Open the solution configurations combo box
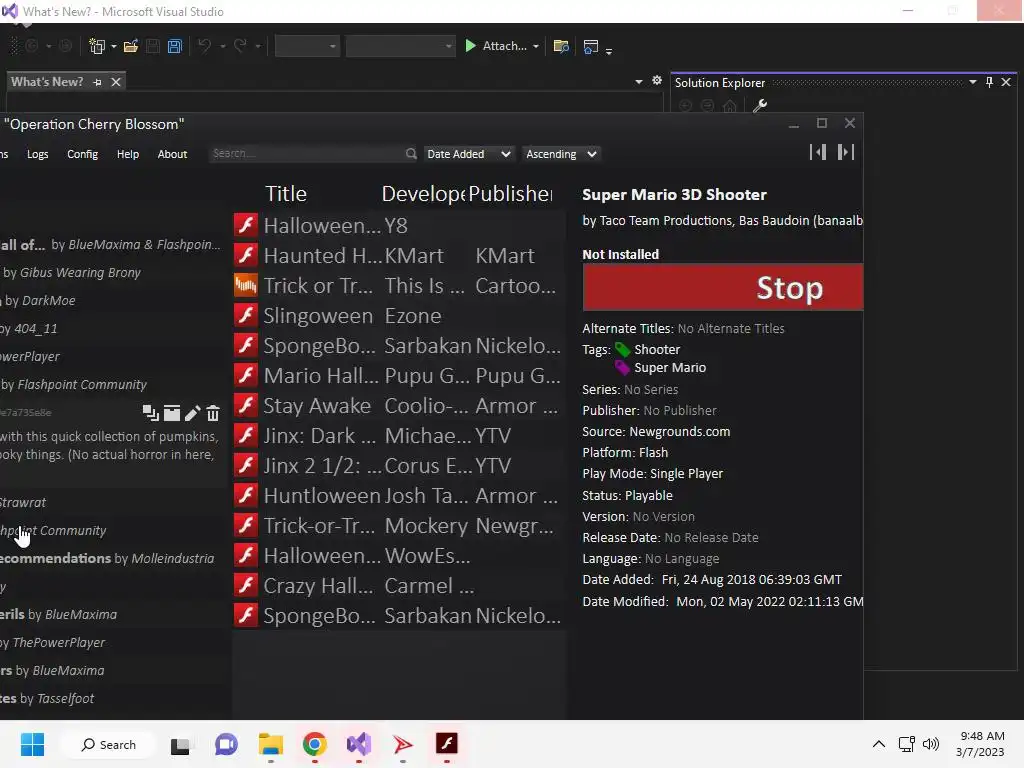Screen dimensions: 1024x768 click(307, 46)
